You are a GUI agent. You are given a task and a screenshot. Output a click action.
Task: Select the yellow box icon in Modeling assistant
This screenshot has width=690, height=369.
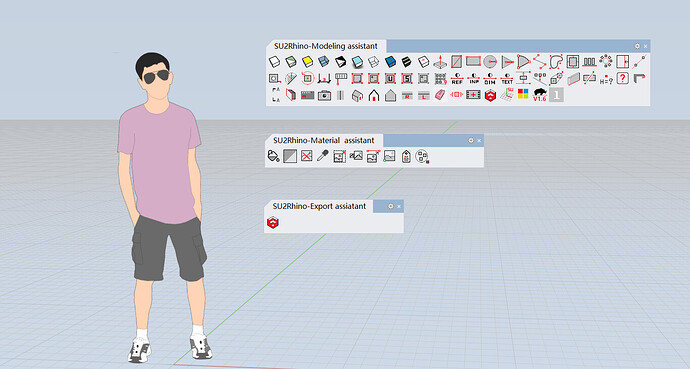[x=307, y=62]
